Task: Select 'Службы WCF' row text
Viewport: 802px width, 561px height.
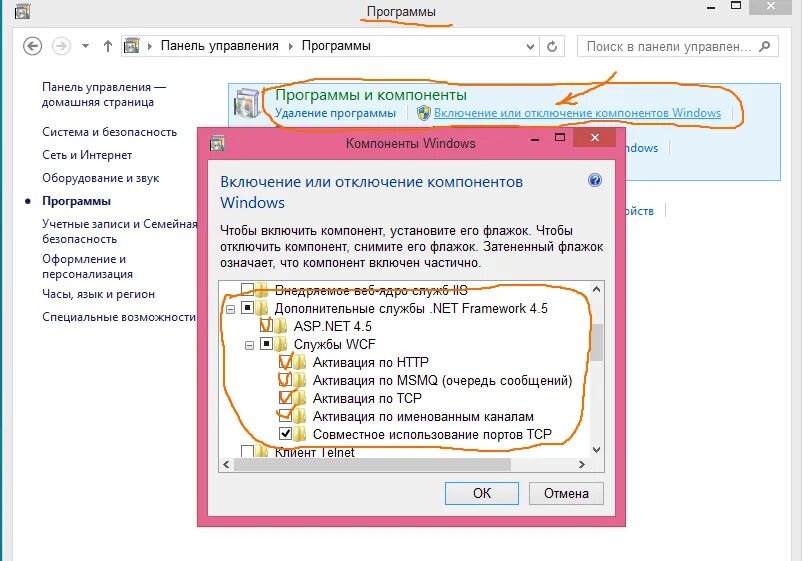Action: [335, 344]
